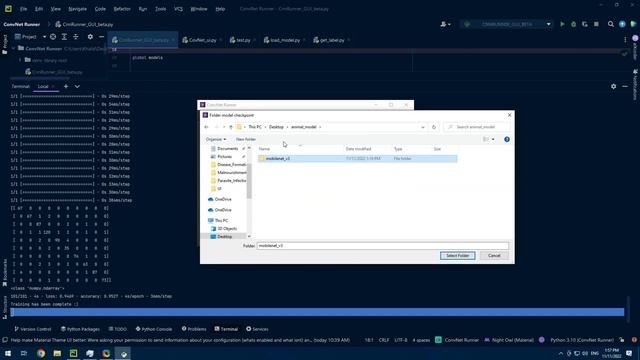Collapse ConvNet Runner root folder in tree

(x=13, y=48)
